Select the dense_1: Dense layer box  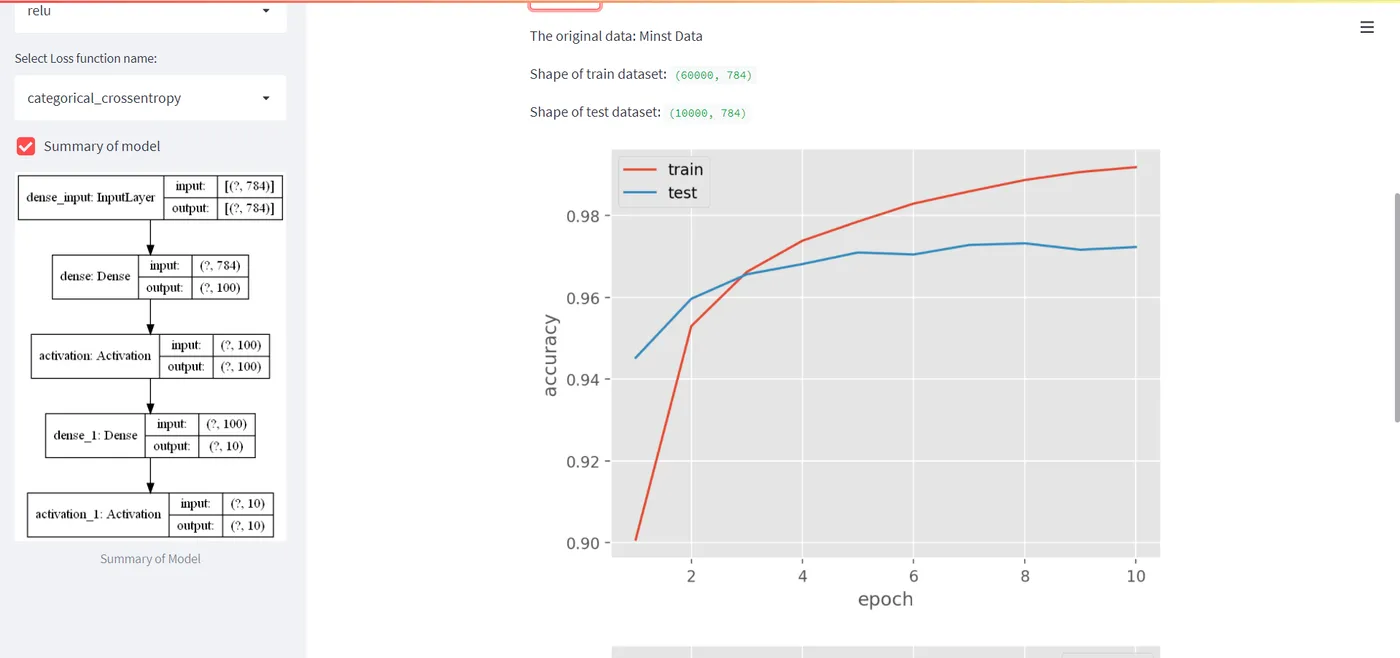click(95, 435)
